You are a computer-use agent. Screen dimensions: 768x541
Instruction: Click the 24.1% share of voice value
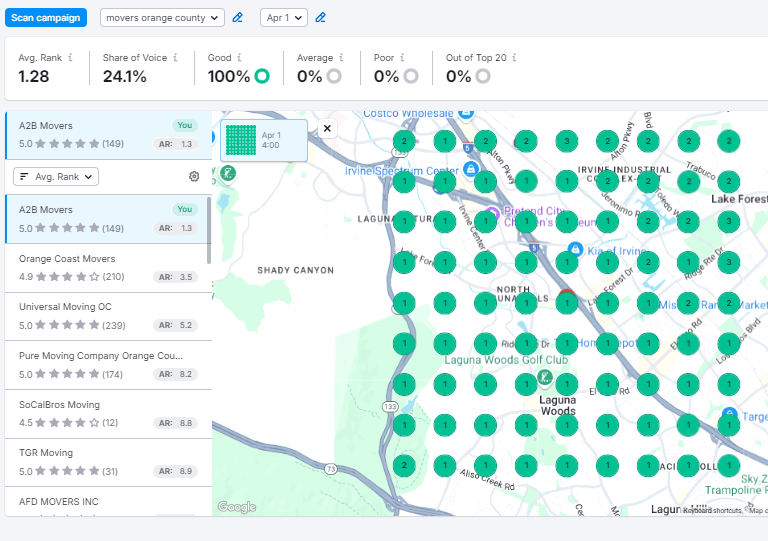[x=124, y=76]
